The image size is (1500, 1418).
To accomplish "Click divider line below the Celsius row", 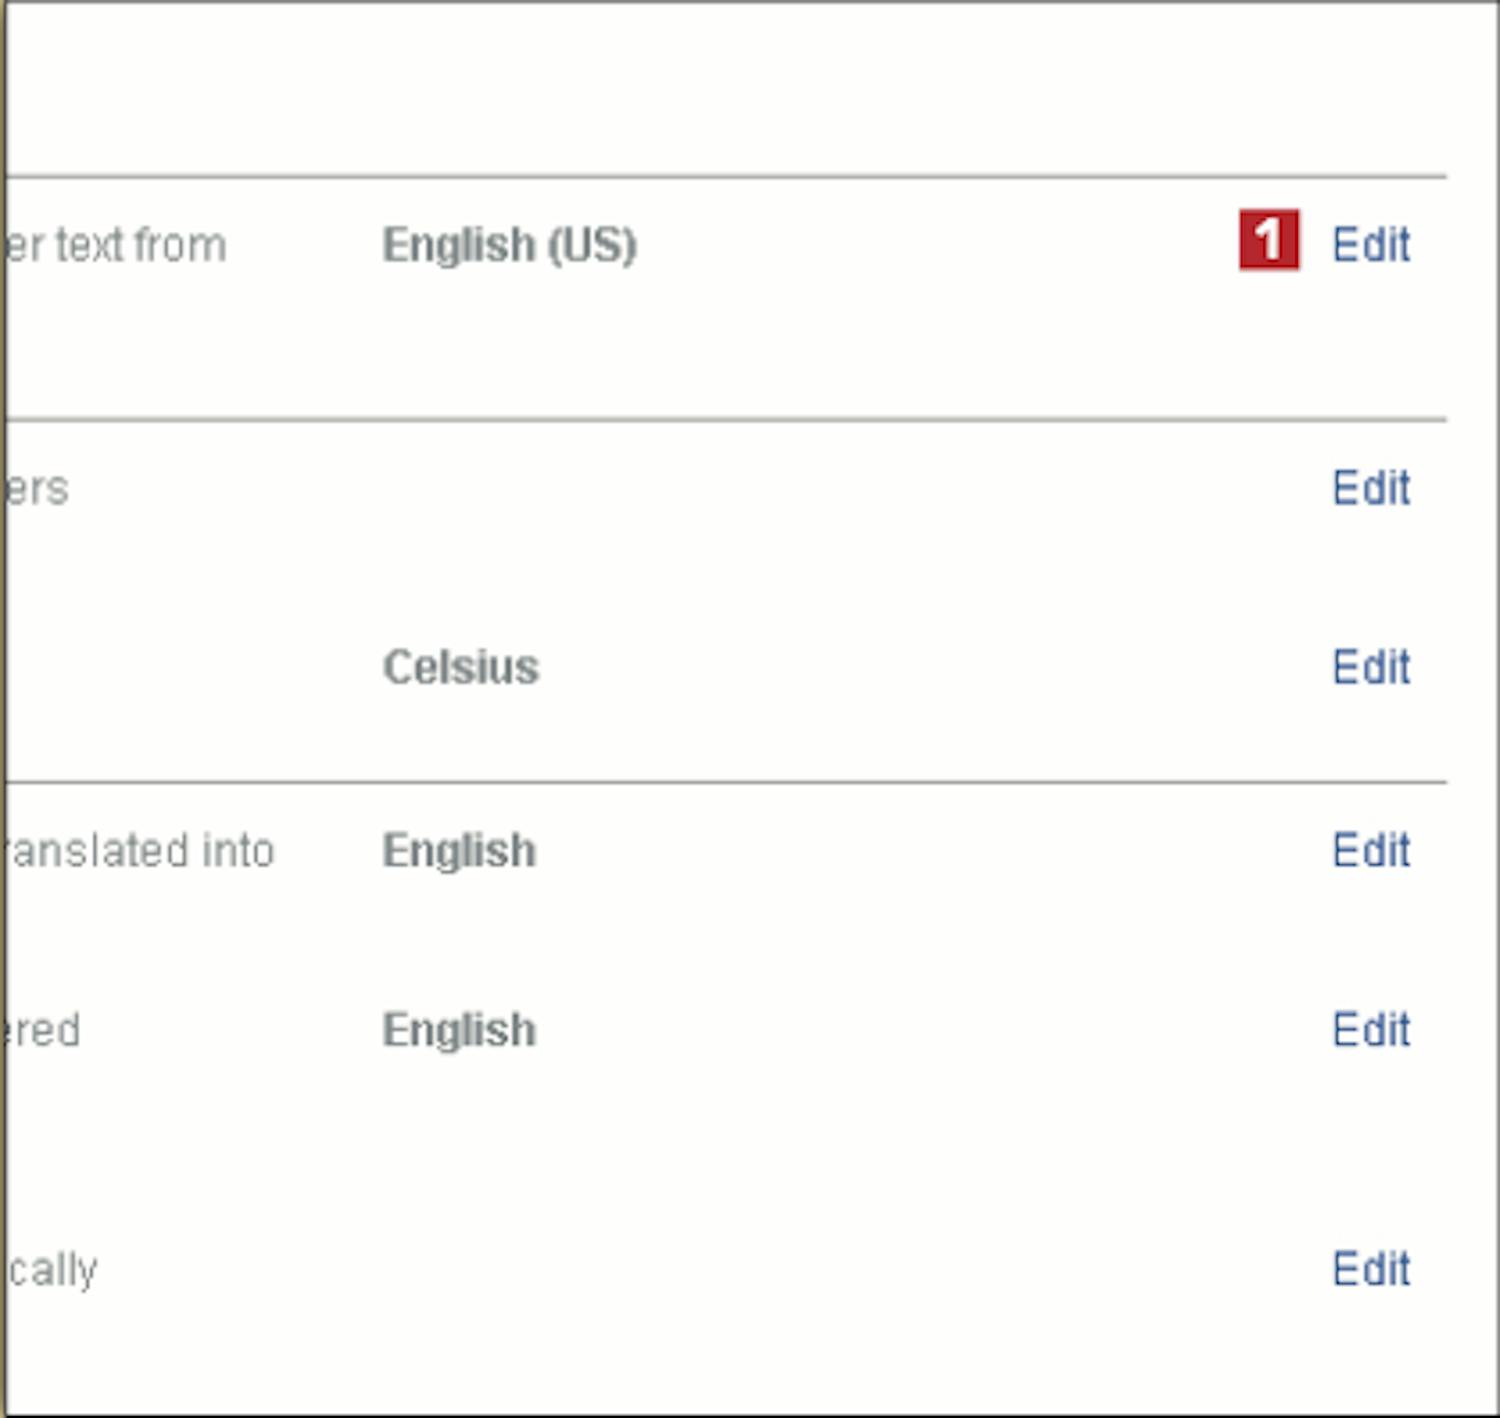I will [x=726, y=782].
